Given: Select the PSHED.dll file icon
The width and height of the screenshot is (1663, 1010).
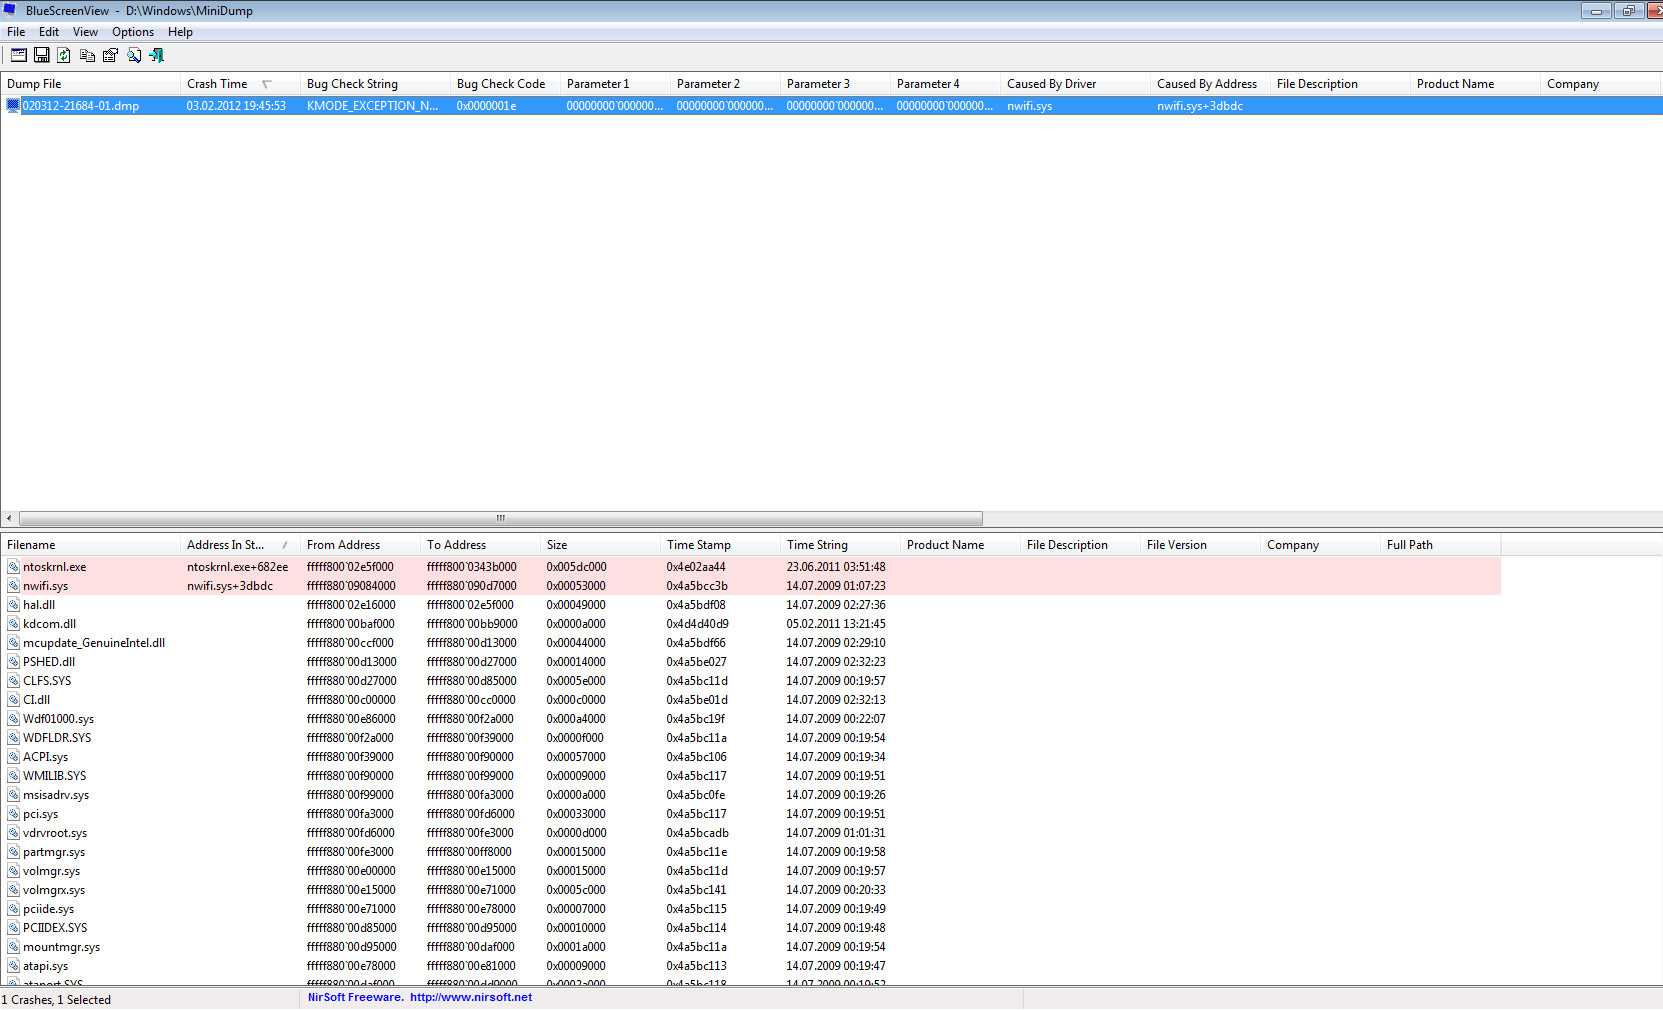Looking at the screenshot, I should coord(13,662).
